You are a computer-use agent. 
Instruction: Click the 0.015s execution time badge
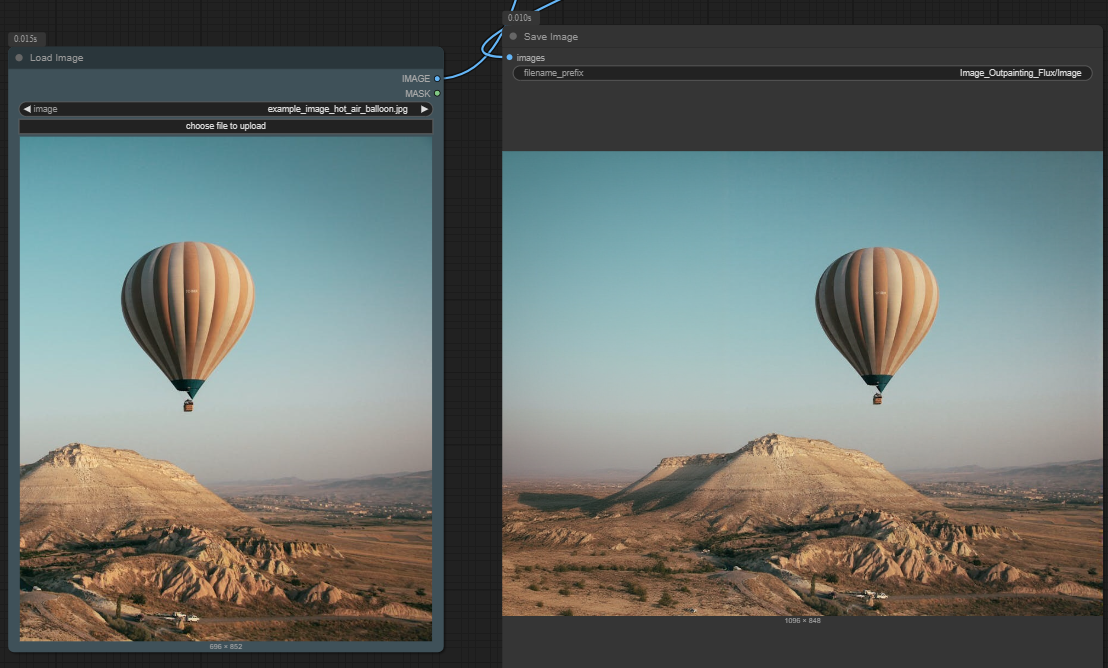pyautogui.click(x=25, y=39)
